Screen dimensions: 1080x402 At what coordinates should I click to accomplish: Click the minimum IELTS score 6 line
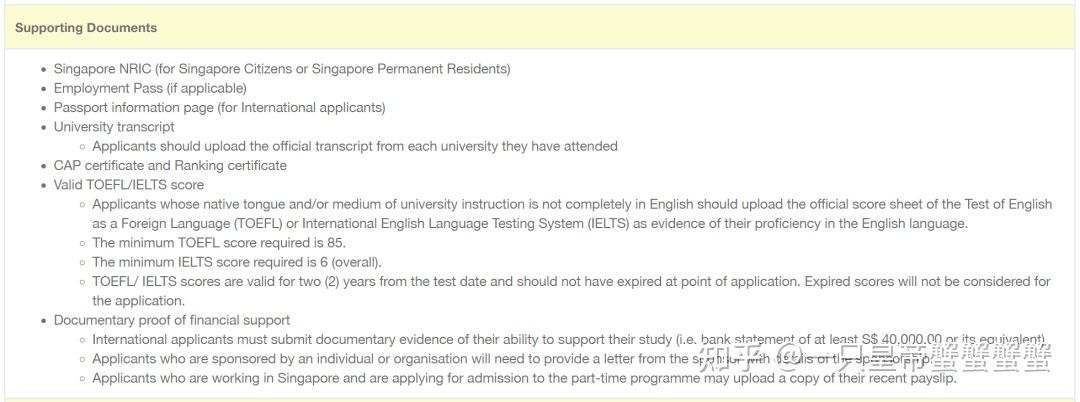coord(237,262)
